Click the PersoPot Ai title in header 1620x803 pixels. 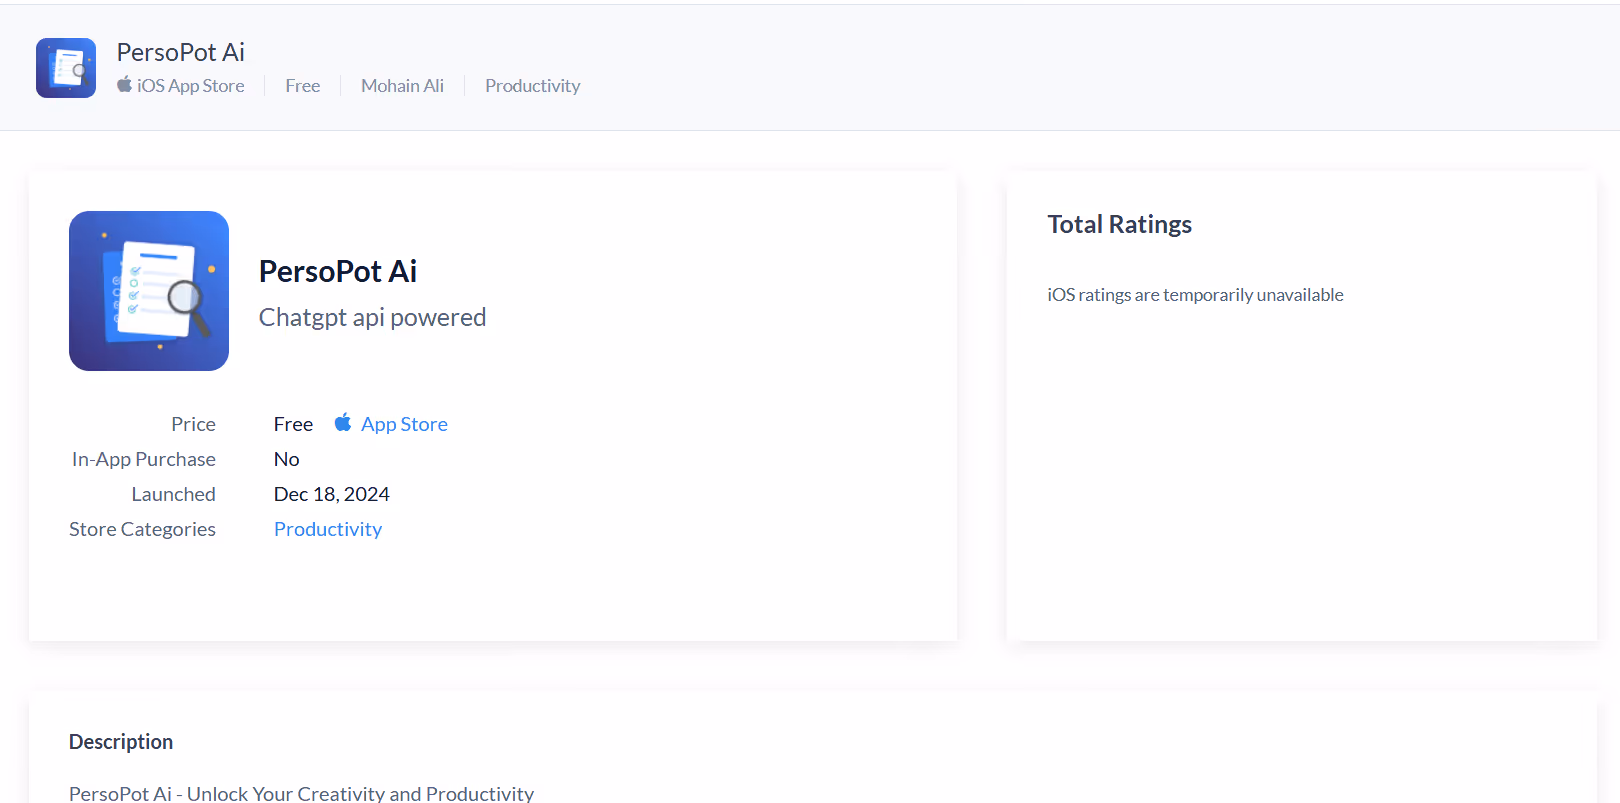click(180, 52)
